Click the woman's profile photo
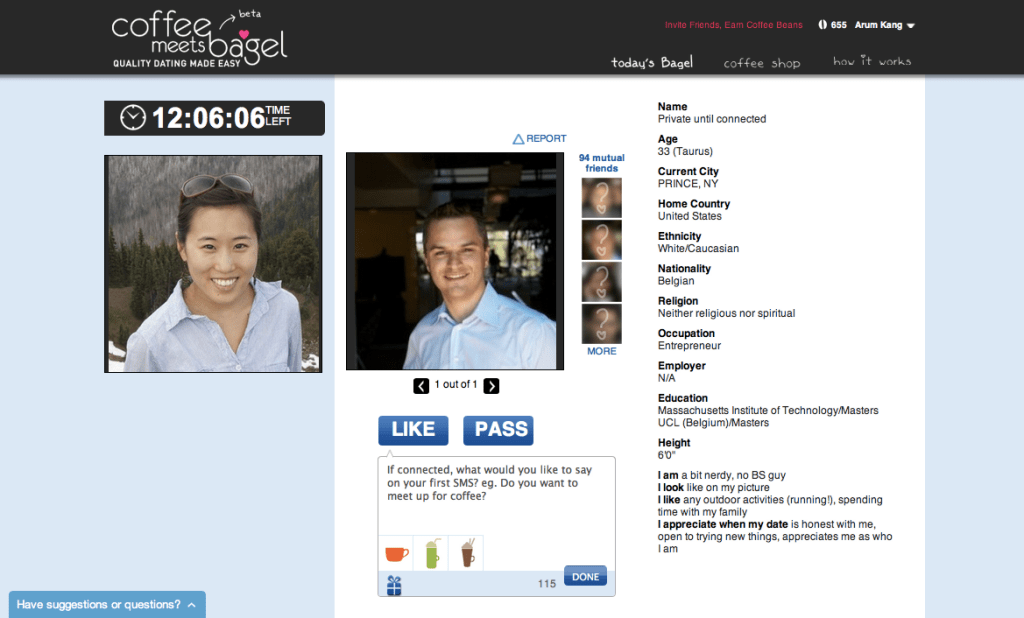This screenshot has width=1024, height=618. [213, 264]
